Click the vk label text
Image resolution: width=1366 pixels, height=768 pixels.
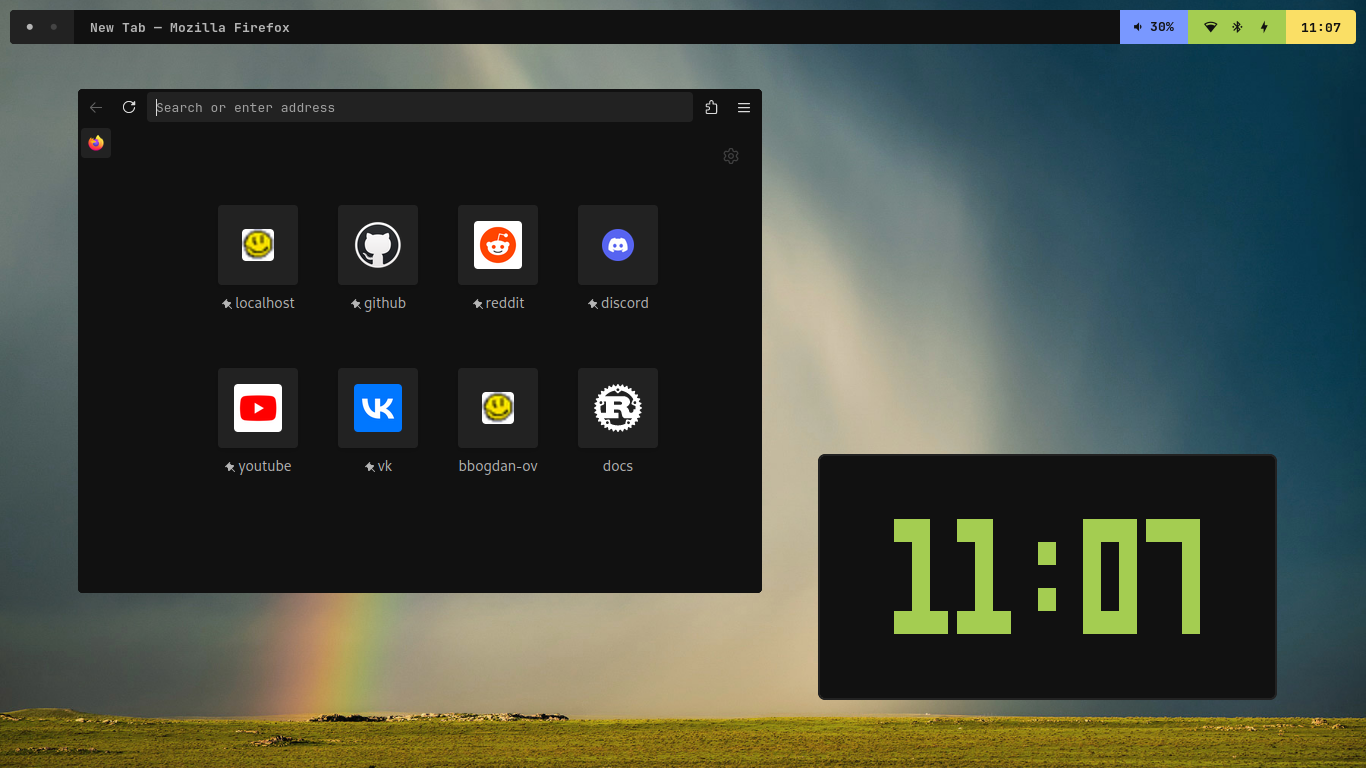point(385,466)
